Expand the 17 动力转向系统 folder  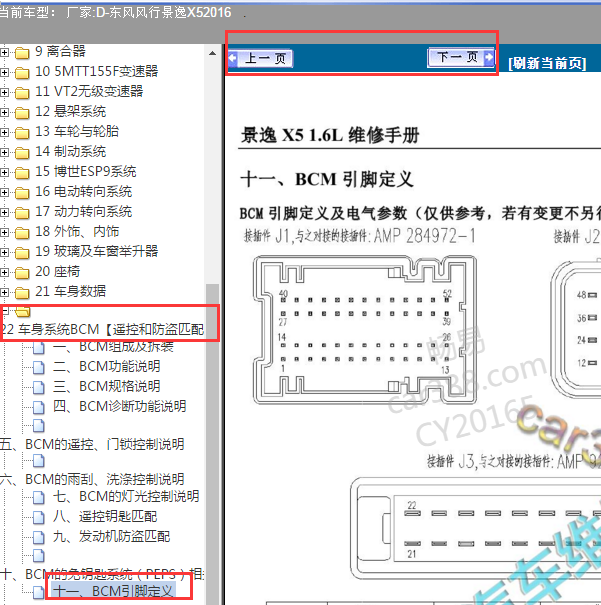(x=4, y=212)
